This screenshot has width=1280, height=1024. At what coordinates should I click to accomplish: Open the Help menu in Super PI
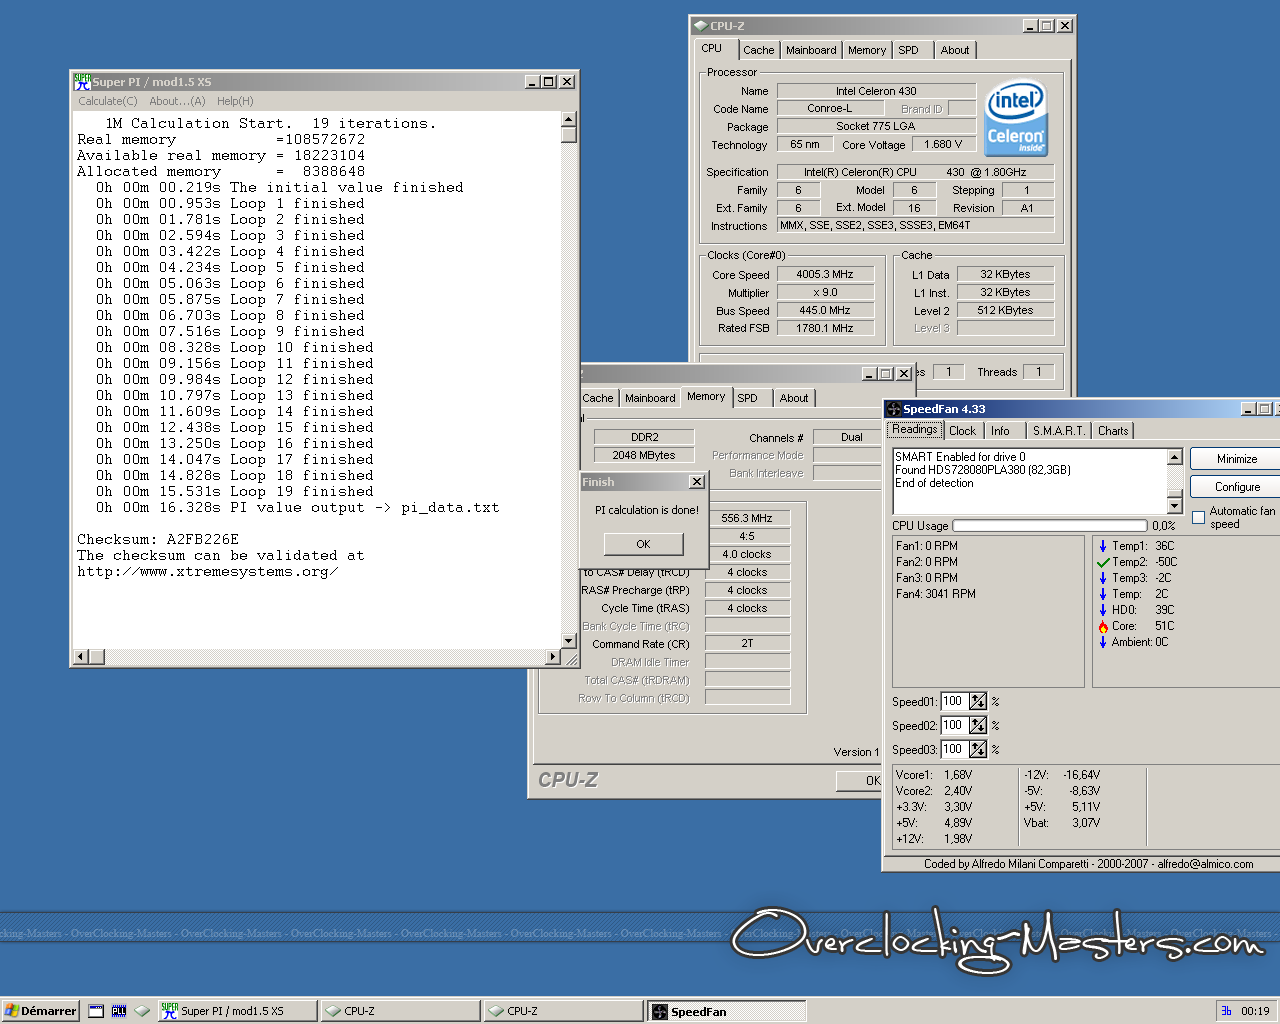[x=235, y=101]
